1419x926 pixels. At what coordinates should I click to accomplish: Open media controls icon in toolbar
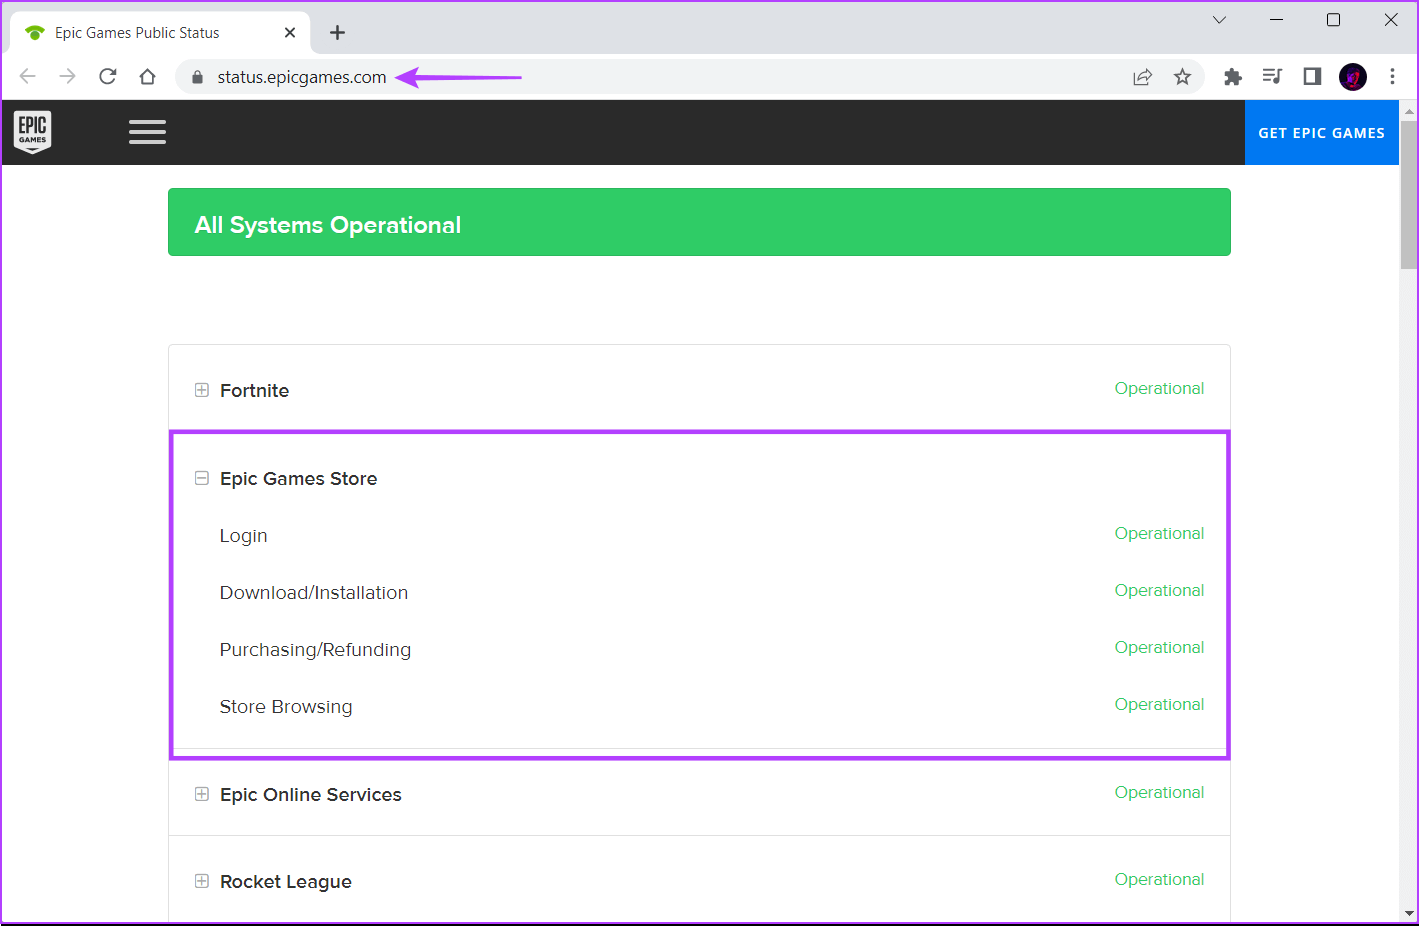pyautogui.click(x=1272, y=77)
